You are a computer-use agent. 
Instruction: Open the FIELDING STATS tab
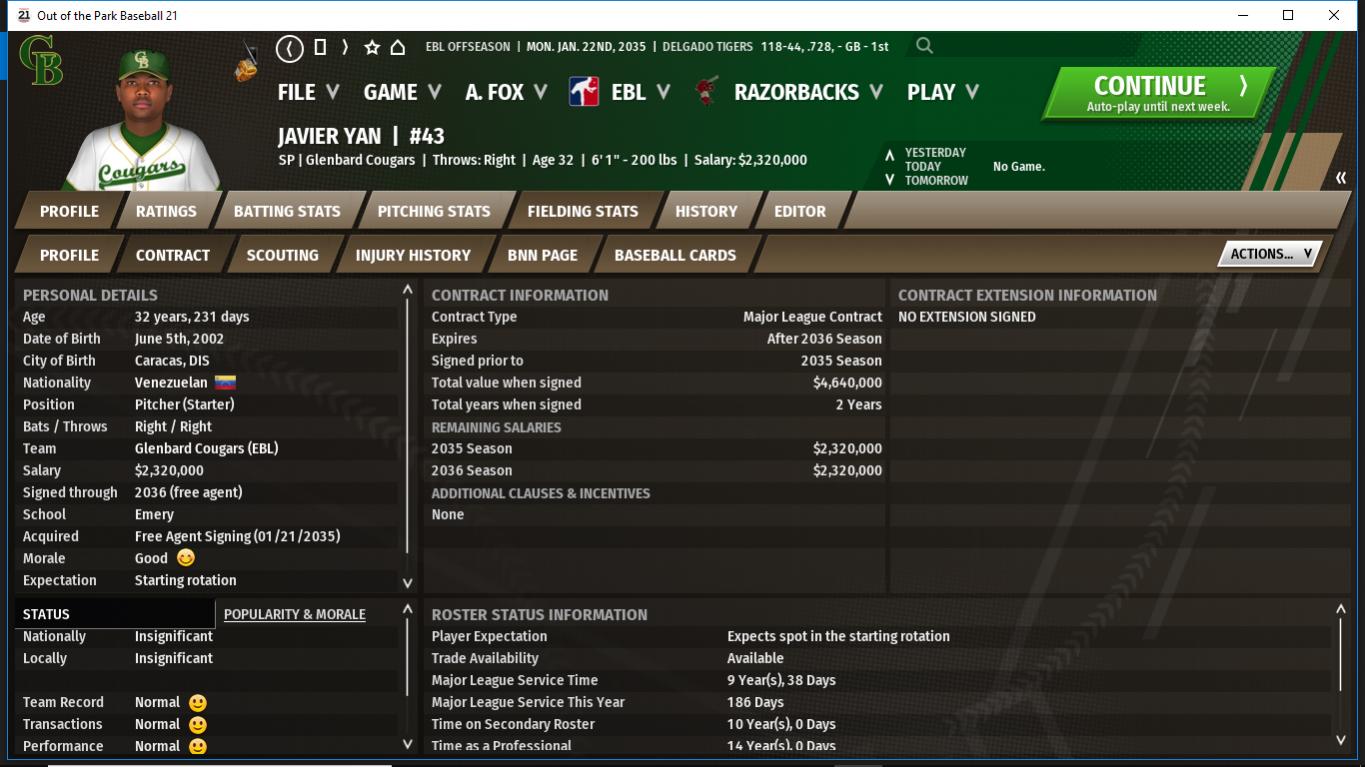(583, 211)
